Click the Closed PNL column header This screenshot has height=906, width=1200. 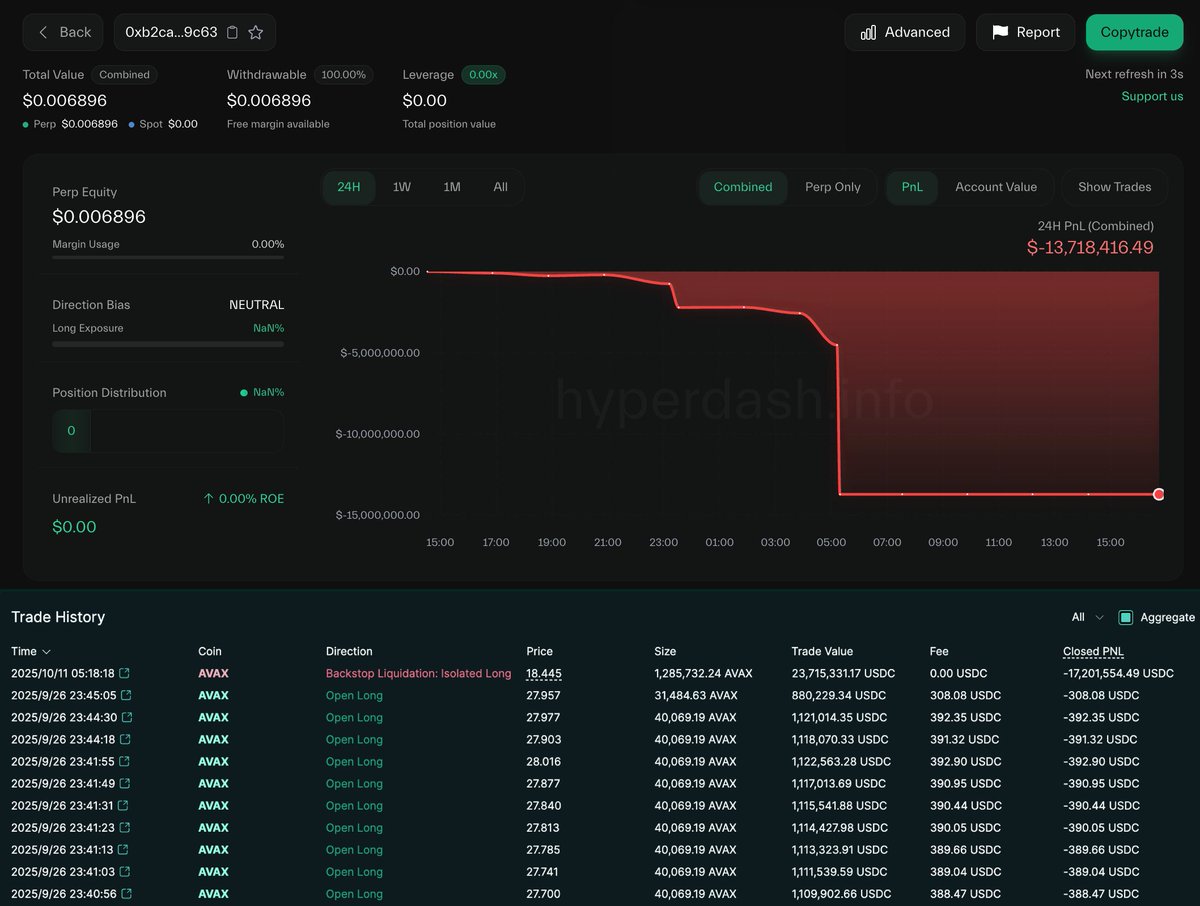1093,652
